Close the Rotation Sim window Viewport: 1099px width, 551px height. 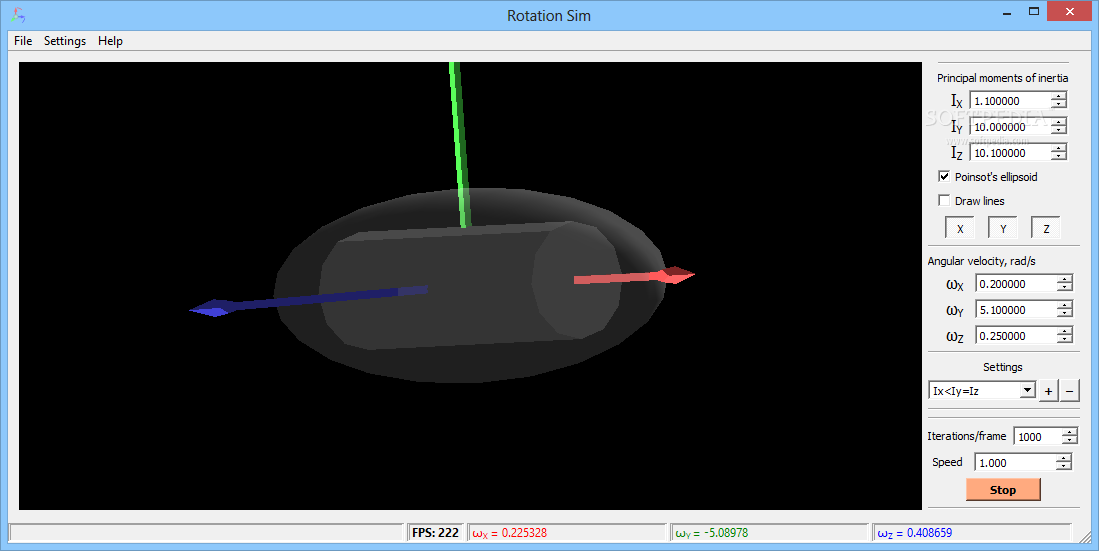(1070, 11)
